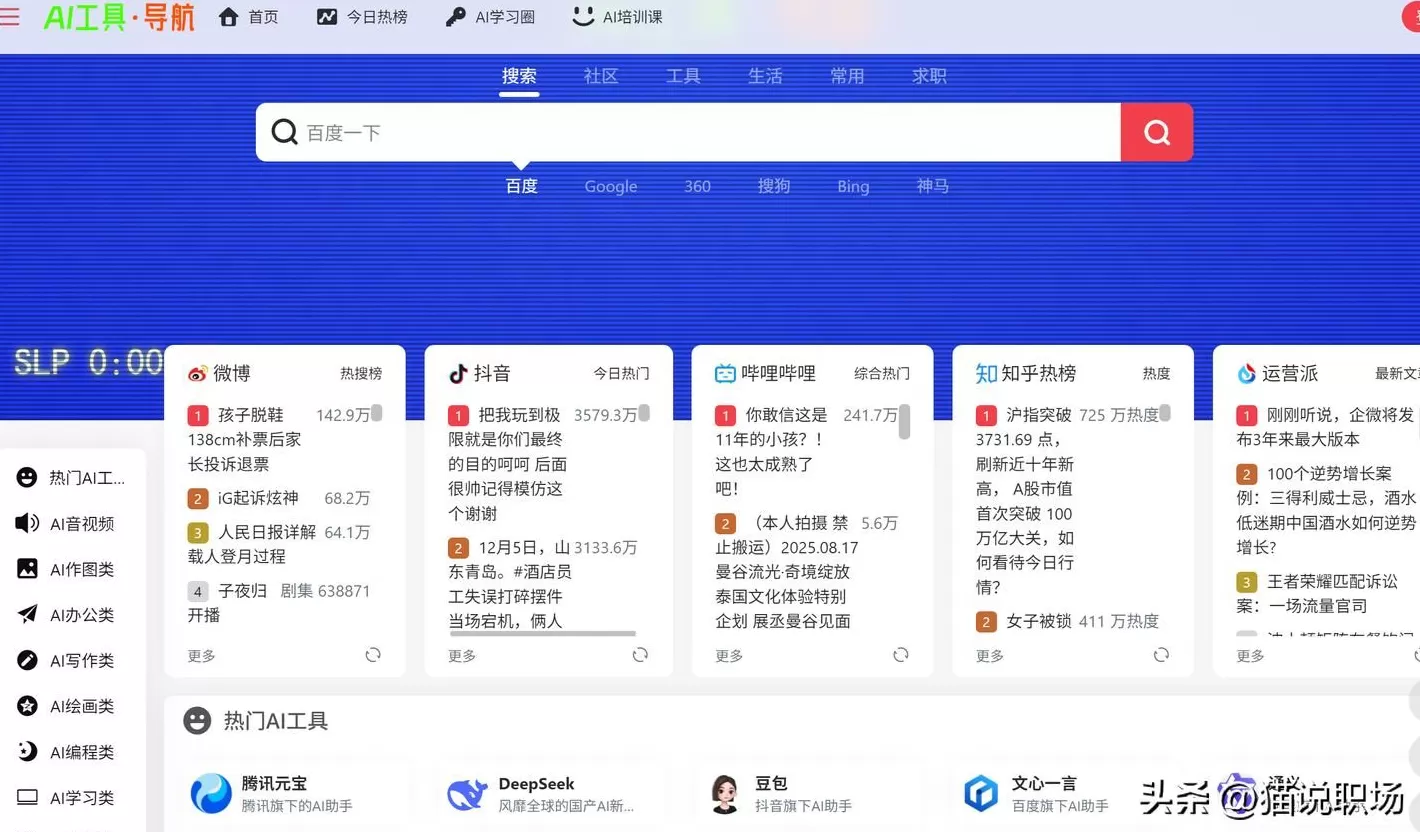
Task: Switch to the 社区 tab
Action: 601,76
